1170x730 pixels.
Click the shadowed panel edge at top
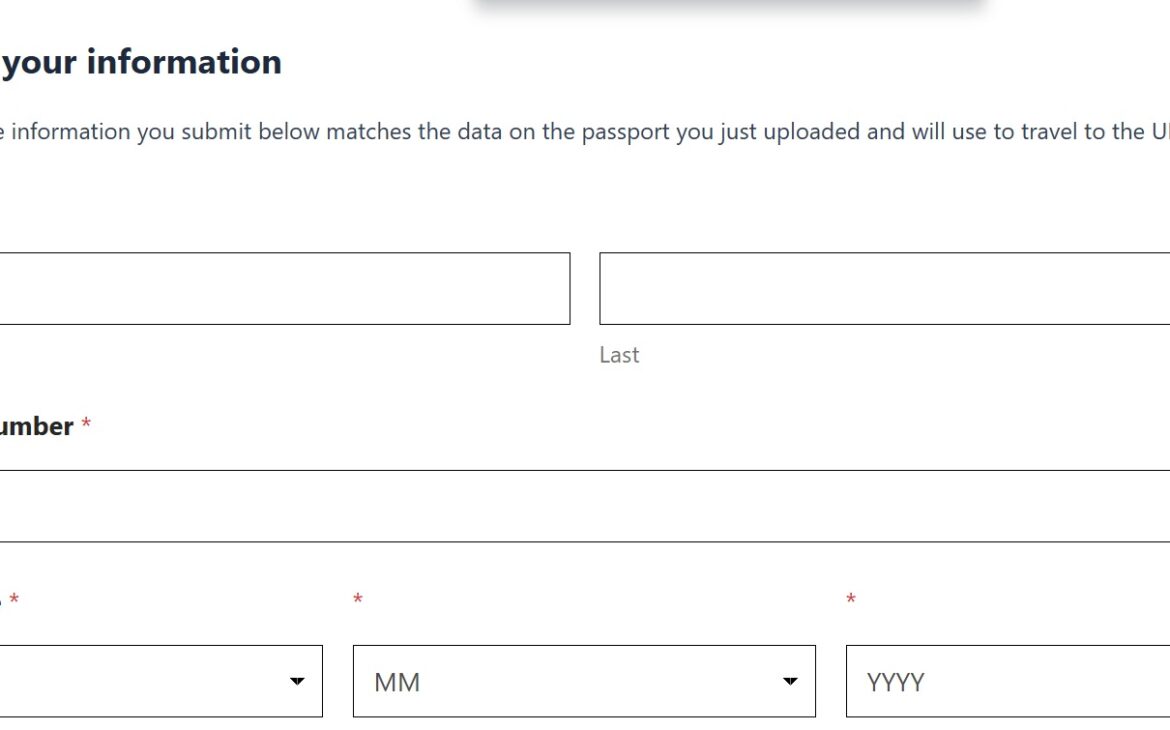coord(730,5)
